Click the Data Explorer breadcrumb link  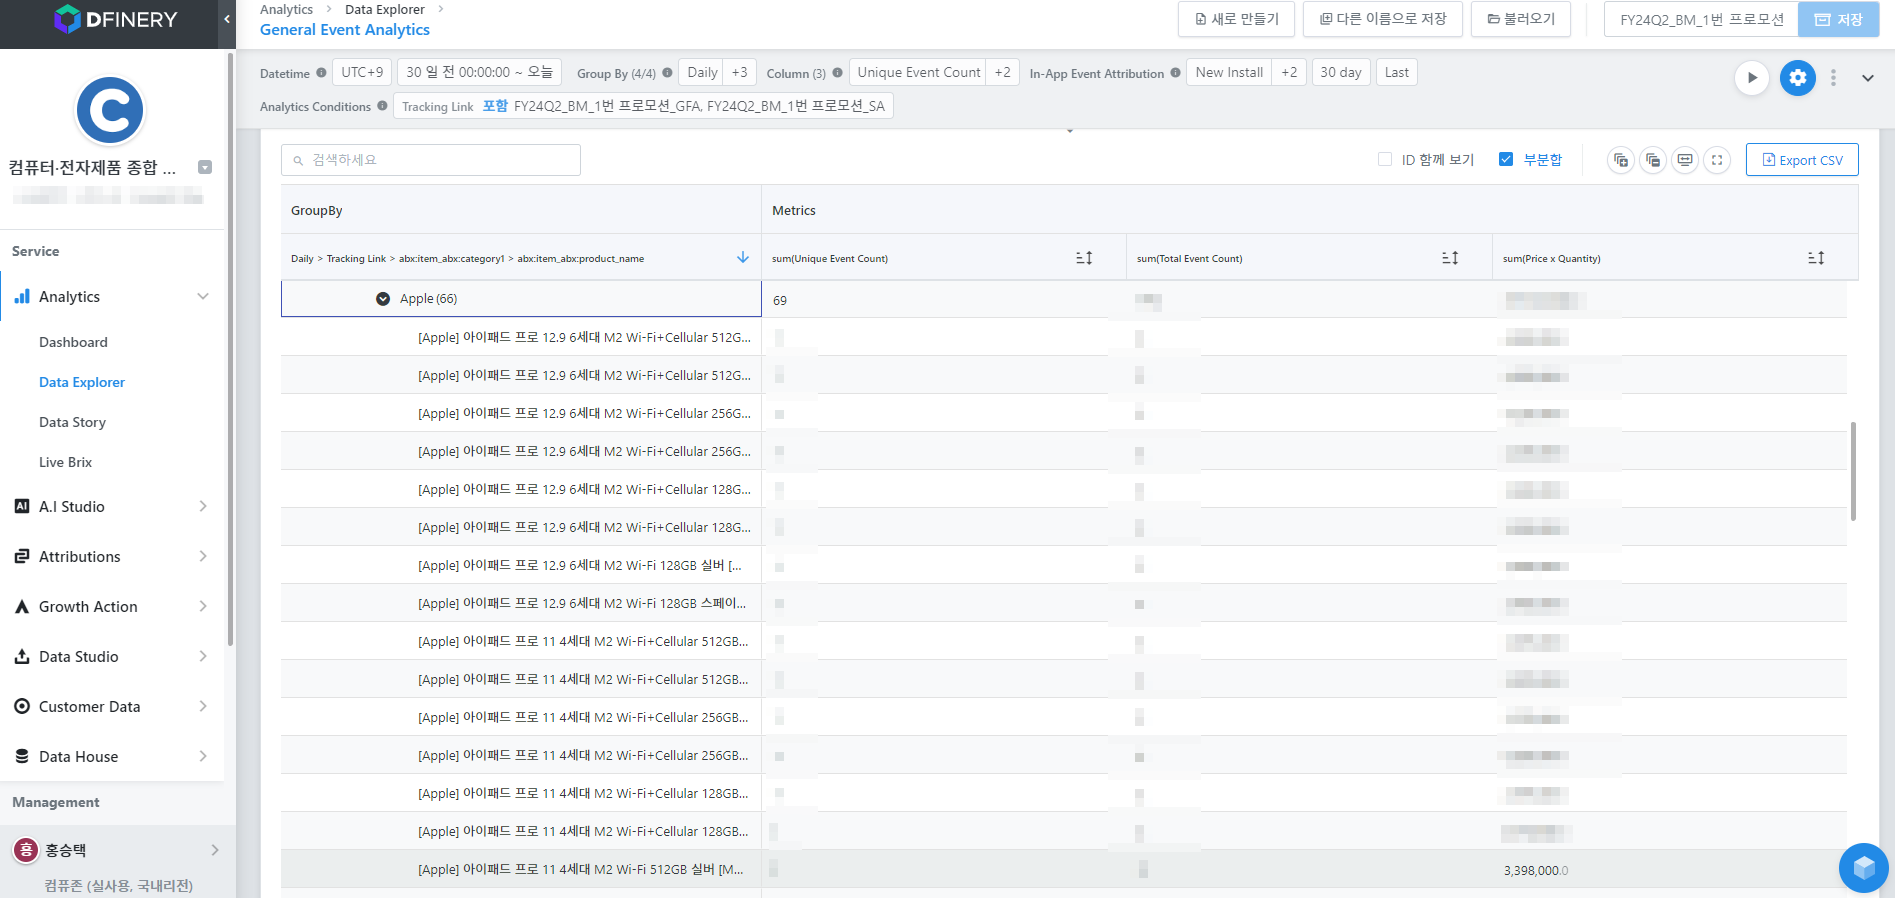tap(385, 9)
